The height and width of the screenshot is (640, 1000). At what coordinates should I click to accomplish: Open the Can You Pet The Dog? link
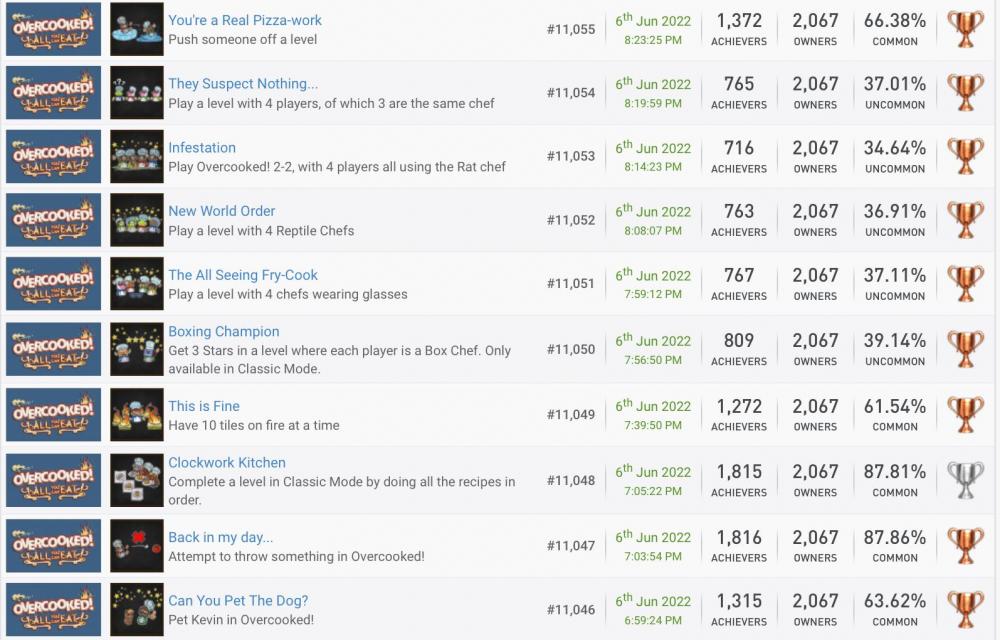tap(238, 601)
